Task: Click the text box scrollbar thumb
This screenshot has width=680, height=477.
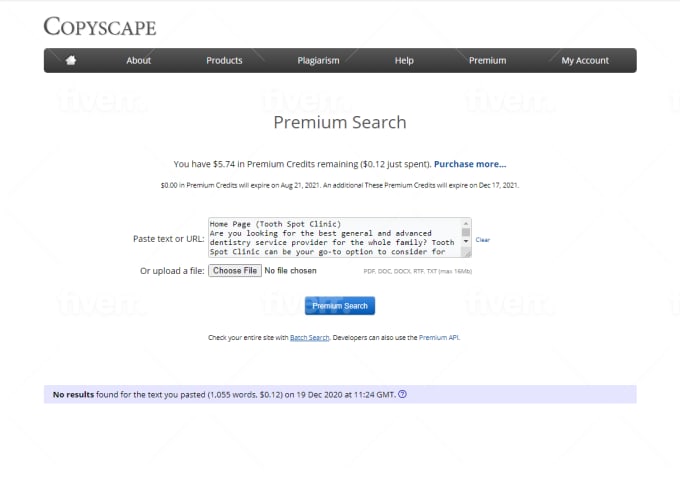Action: coord(465,232)
